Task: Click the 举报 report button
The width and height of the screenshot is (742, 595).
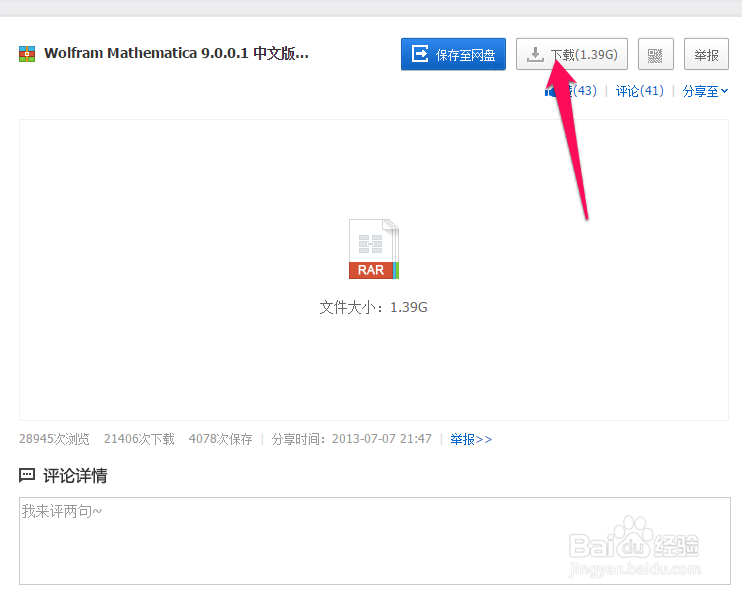Action: tap(706, 54)
